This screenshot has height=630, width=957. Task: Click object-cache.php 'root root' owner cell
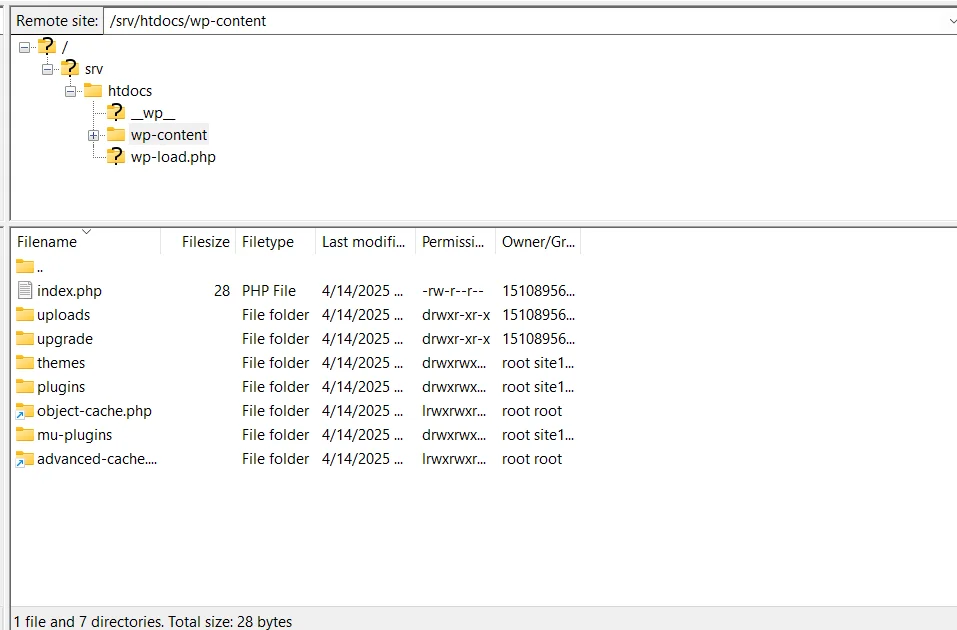click(x=532, y=411)
